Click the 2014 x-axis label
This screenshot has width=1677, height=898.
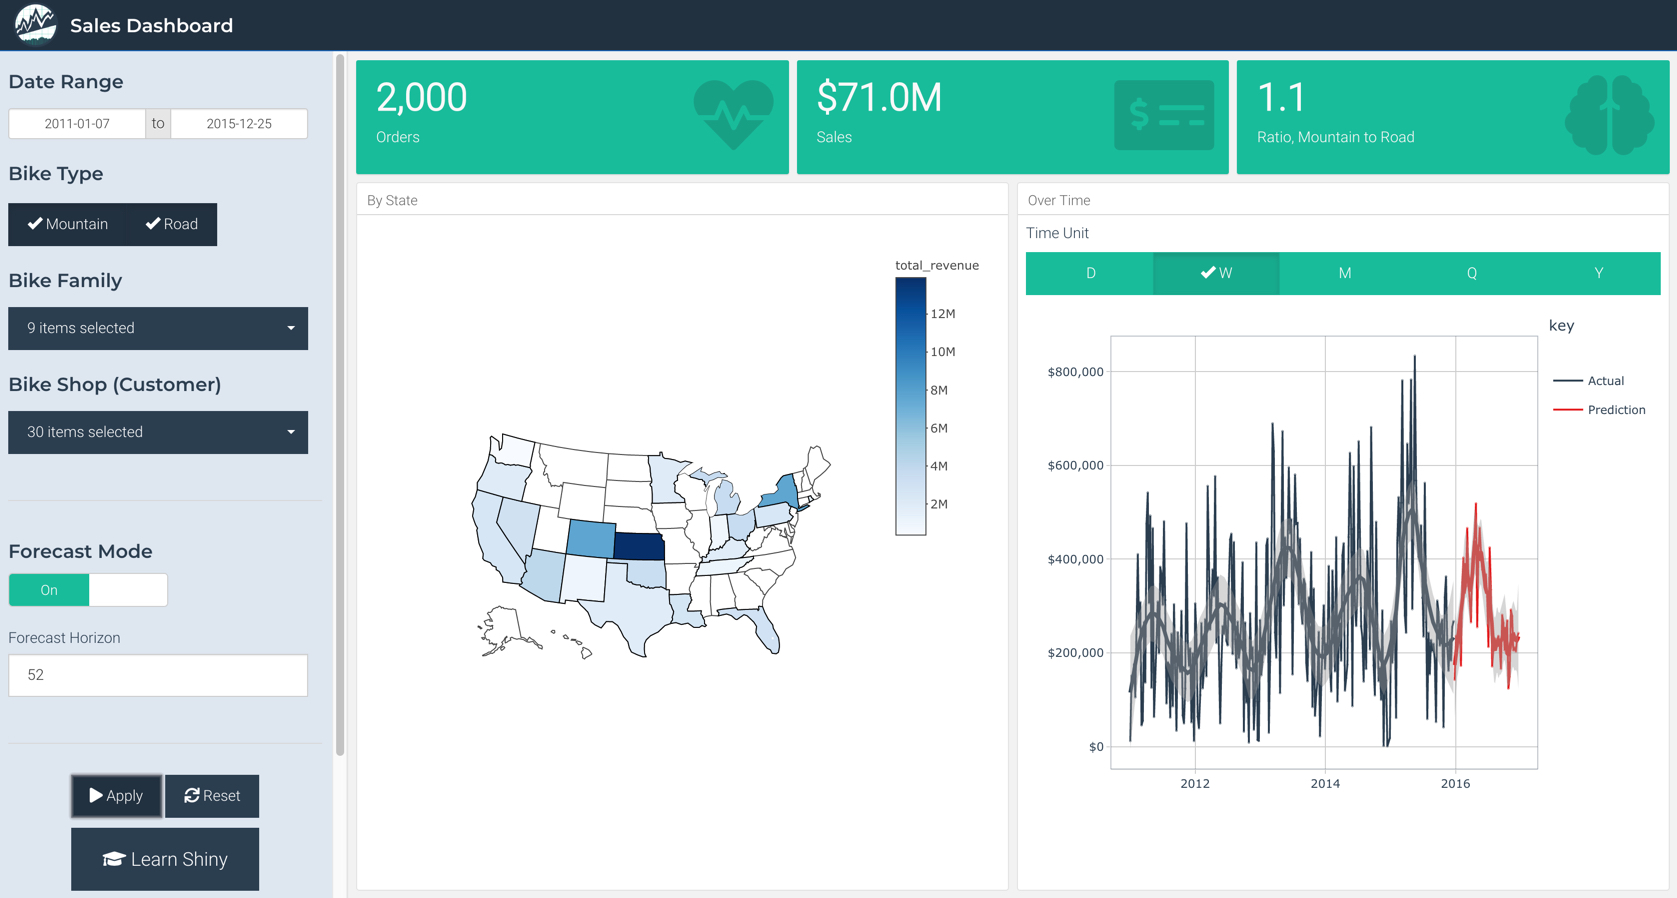click(x=1325, y=784)
